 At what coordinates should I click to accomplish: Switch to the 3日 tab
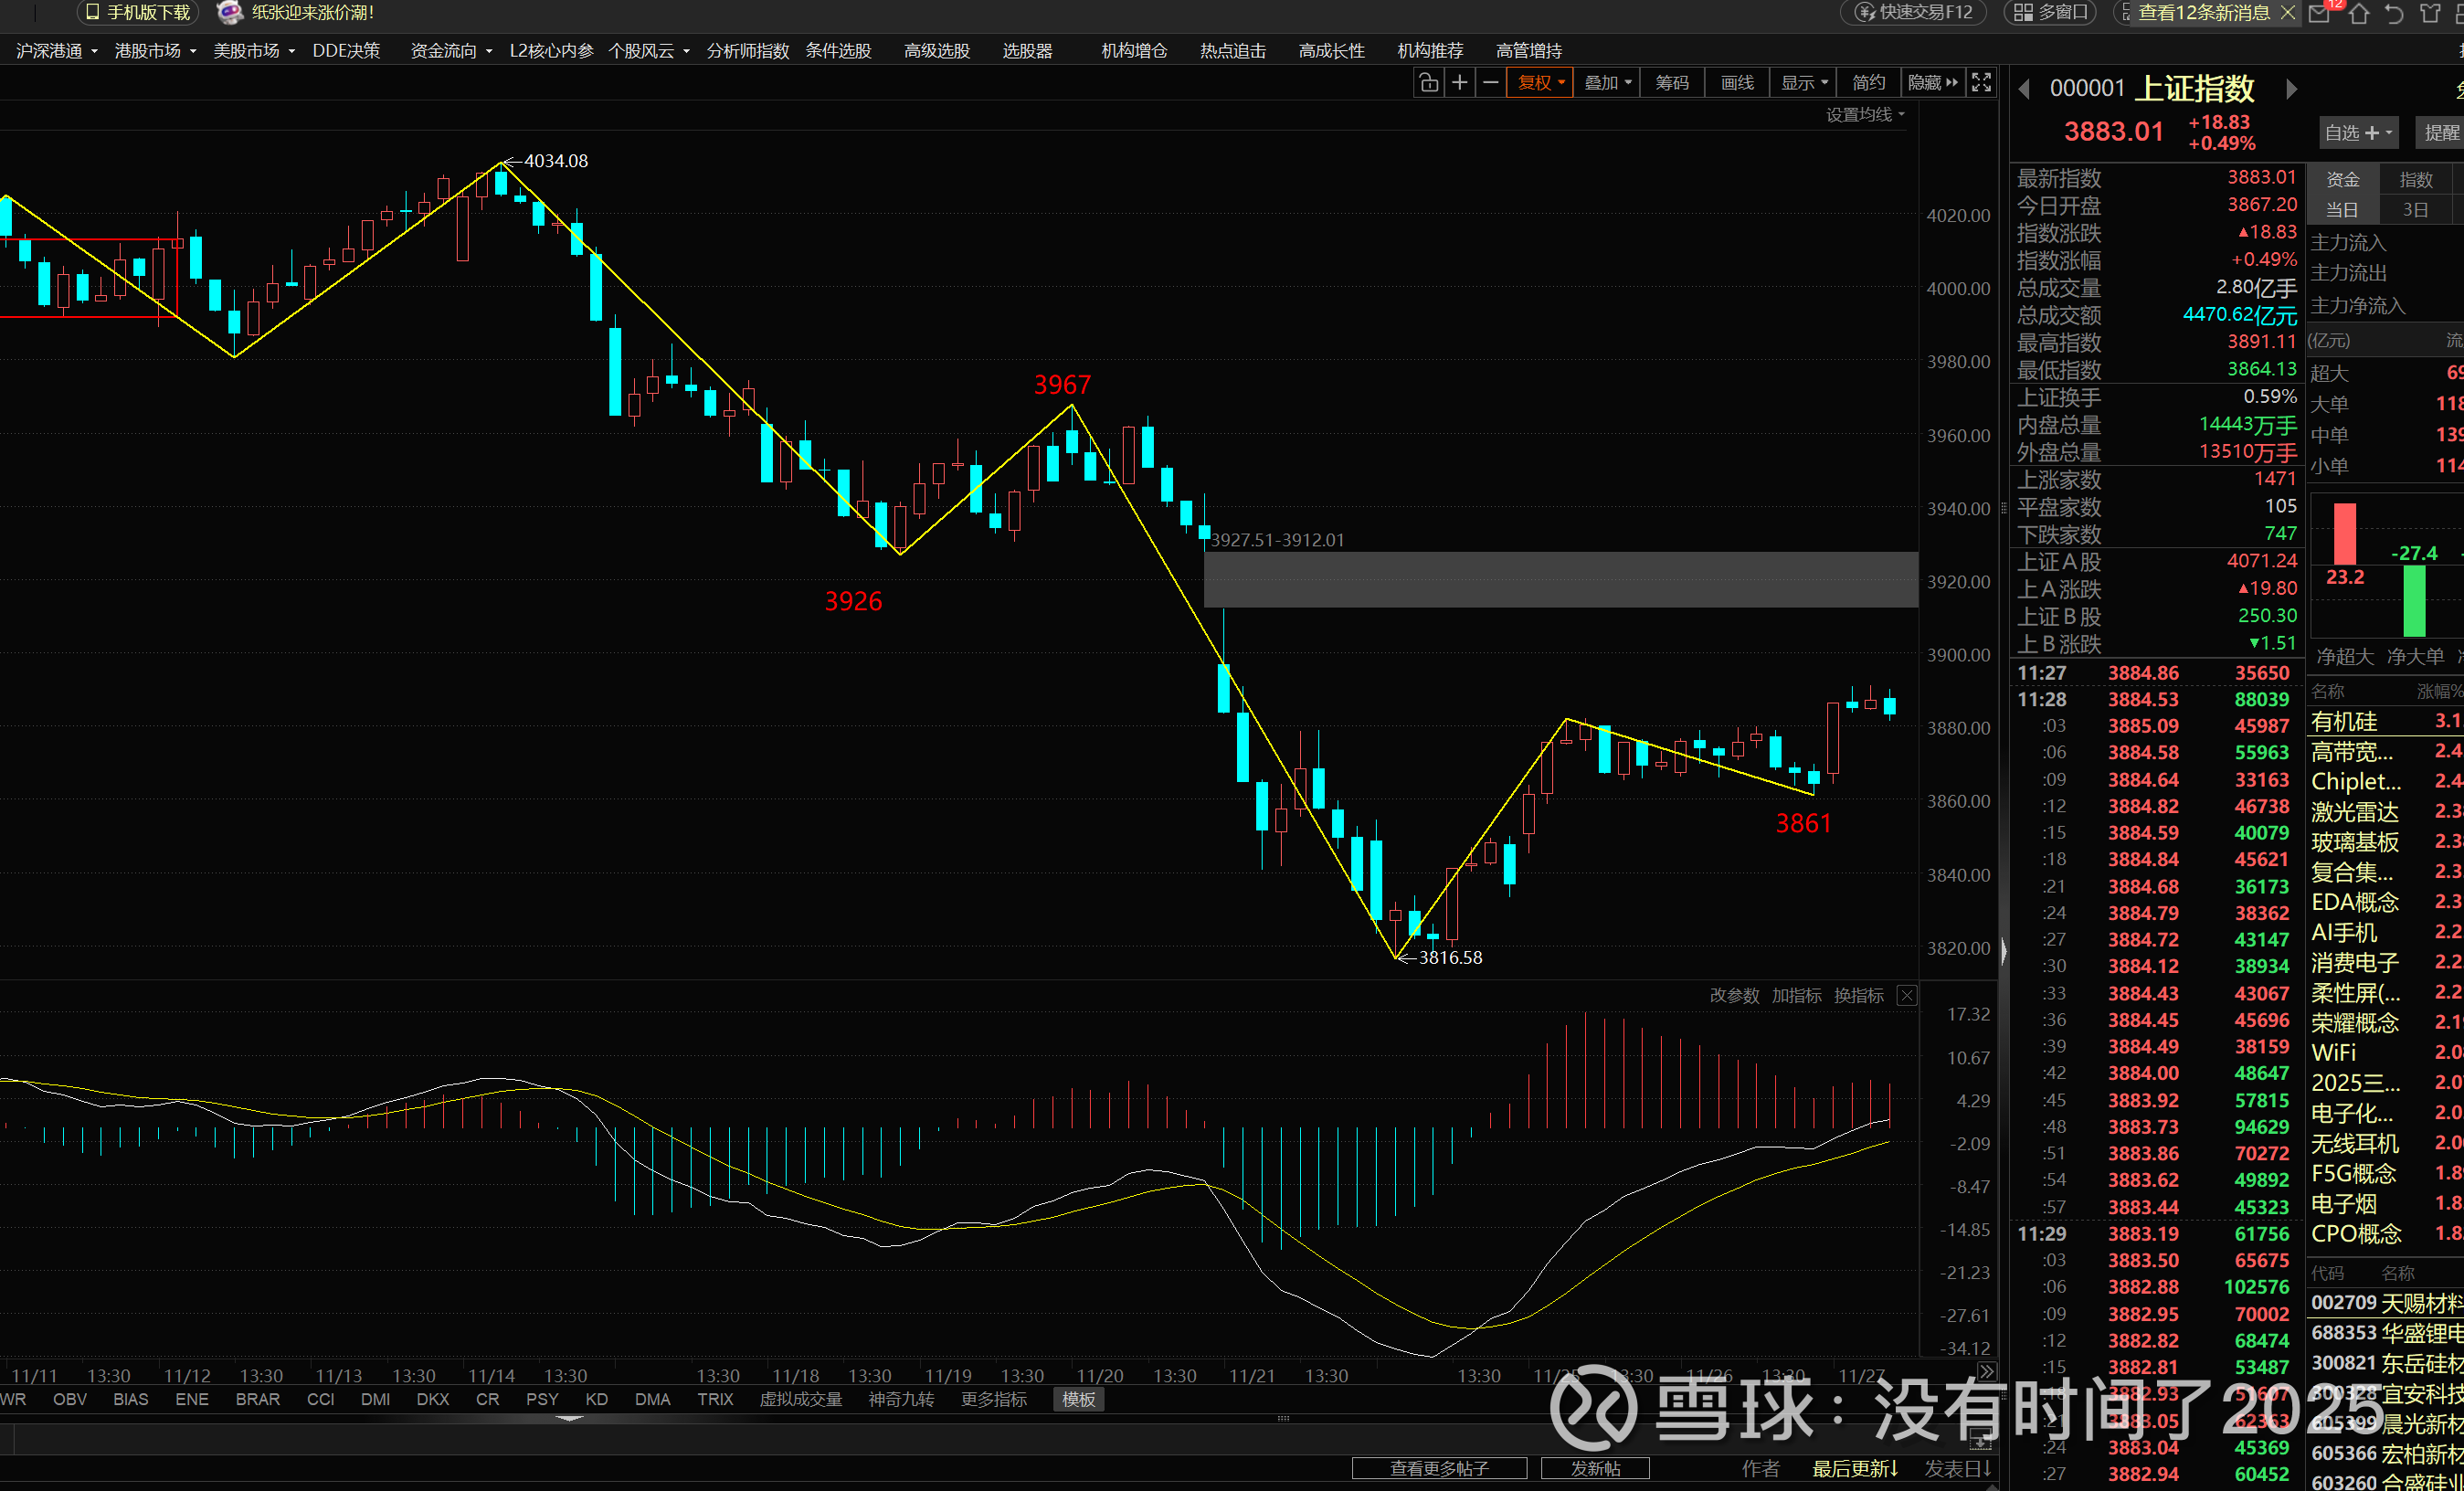(x=2415, y=210)
